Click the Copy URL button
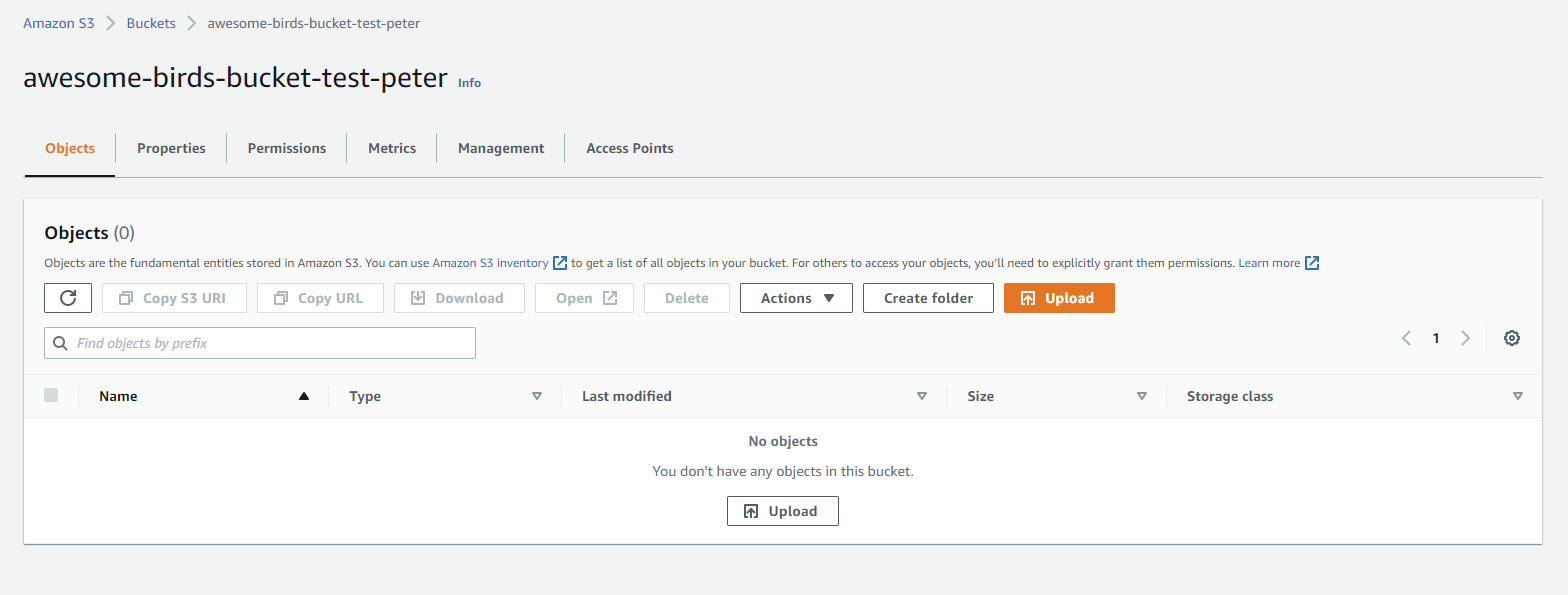This screenshot has height=595, width=1568. tap(320, 298)
